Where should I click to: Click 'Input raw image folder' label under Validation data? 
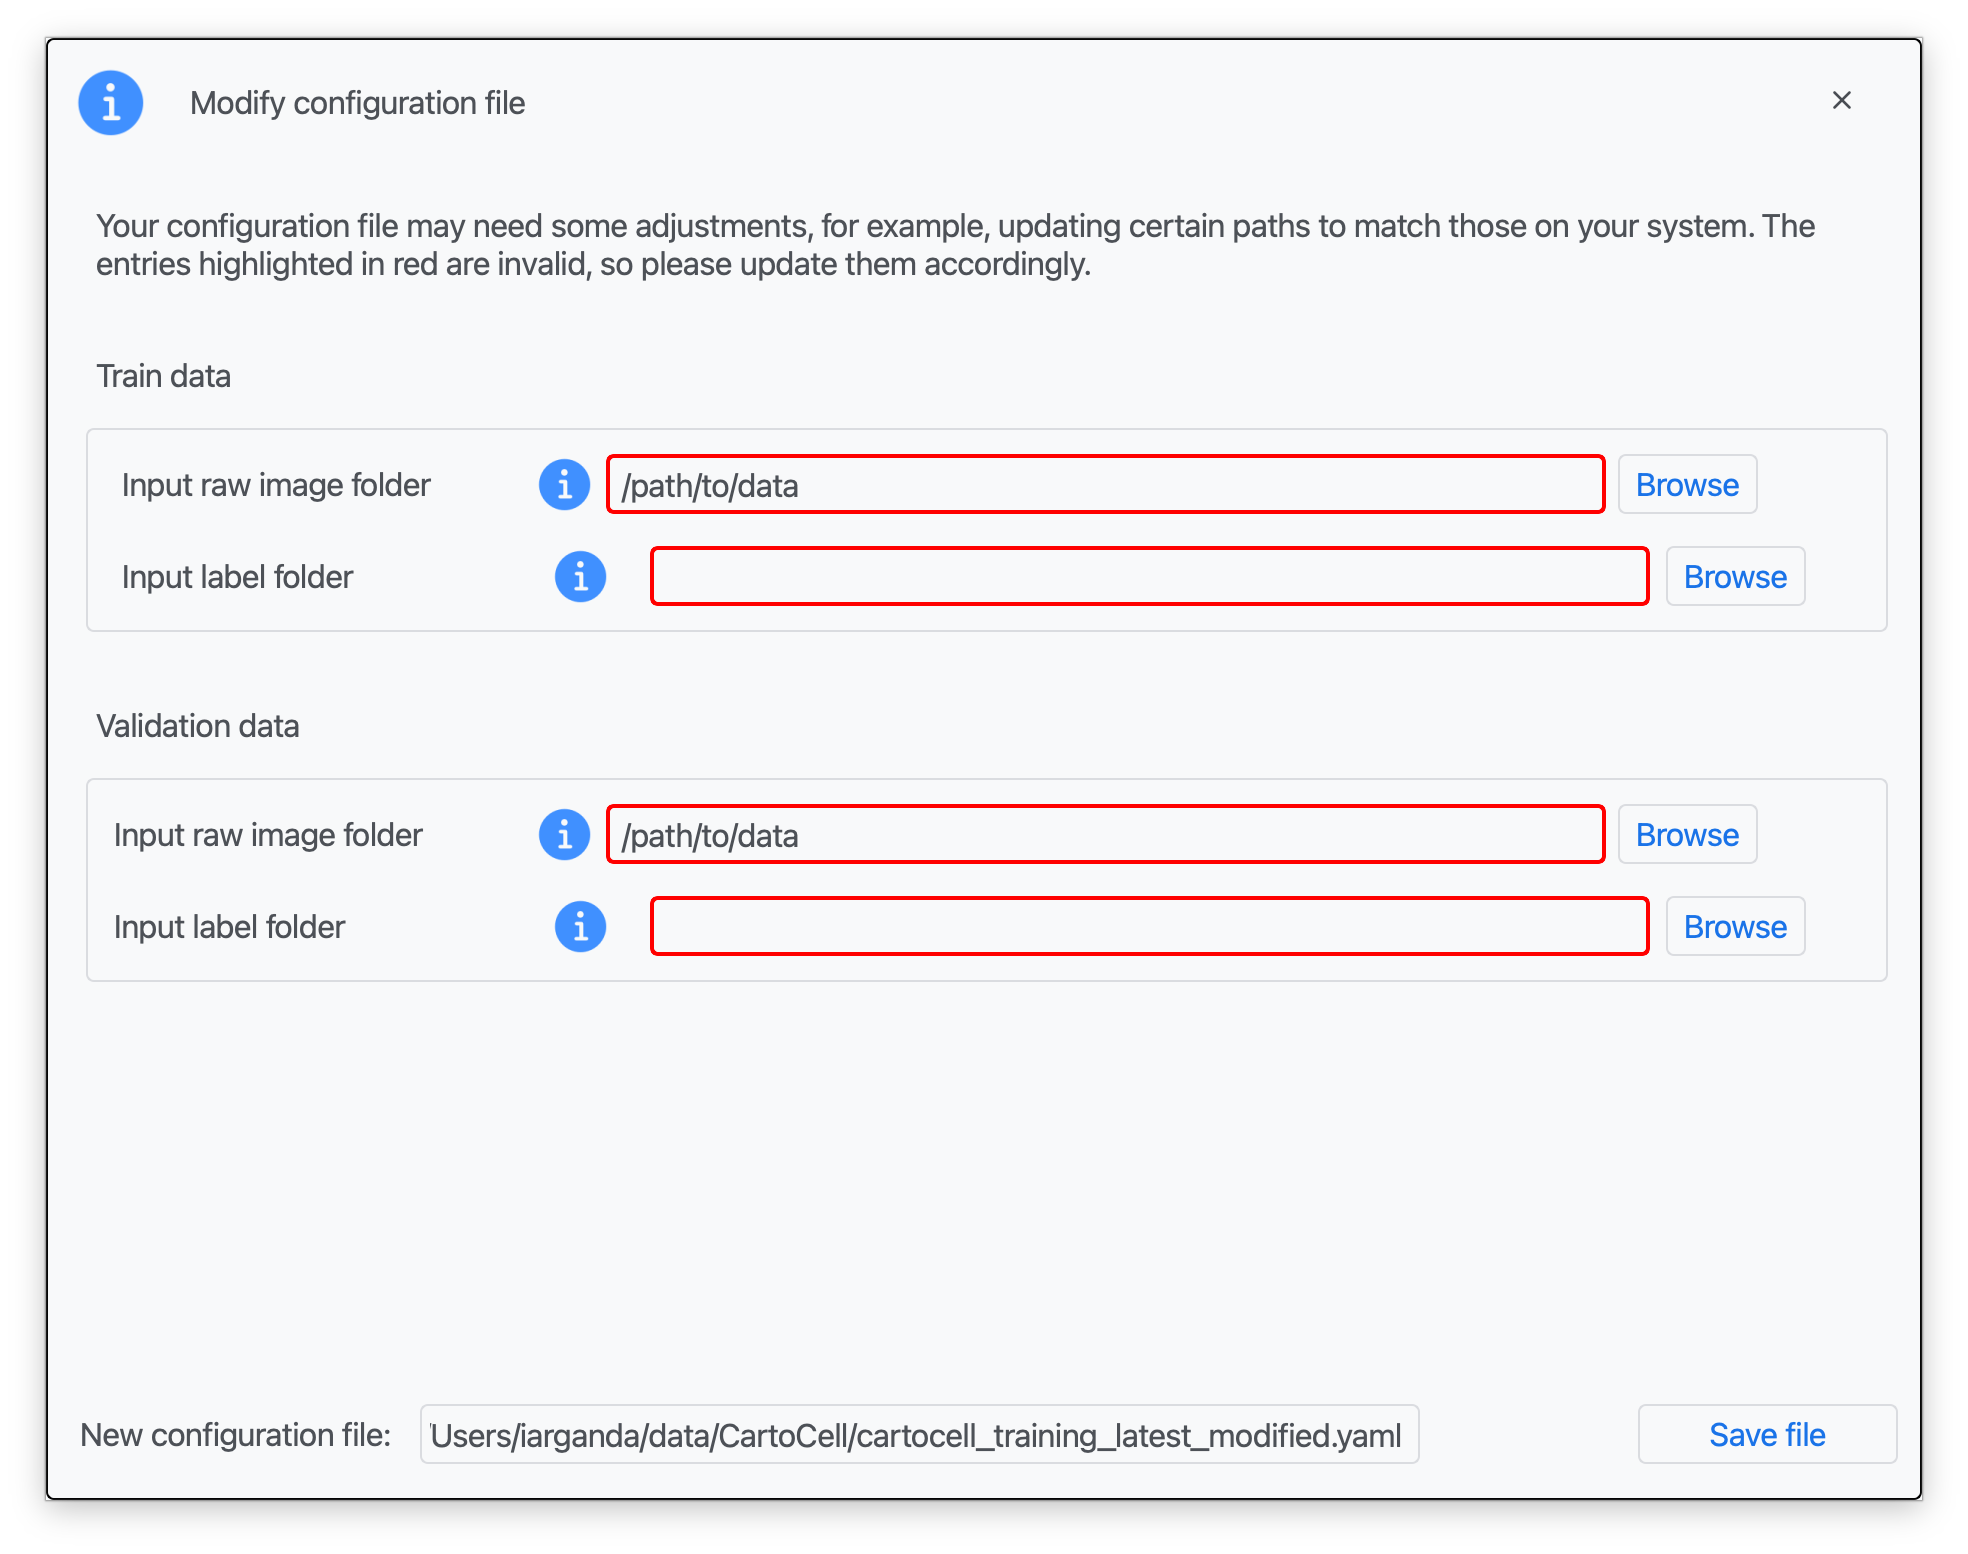(x=268, y=835)
